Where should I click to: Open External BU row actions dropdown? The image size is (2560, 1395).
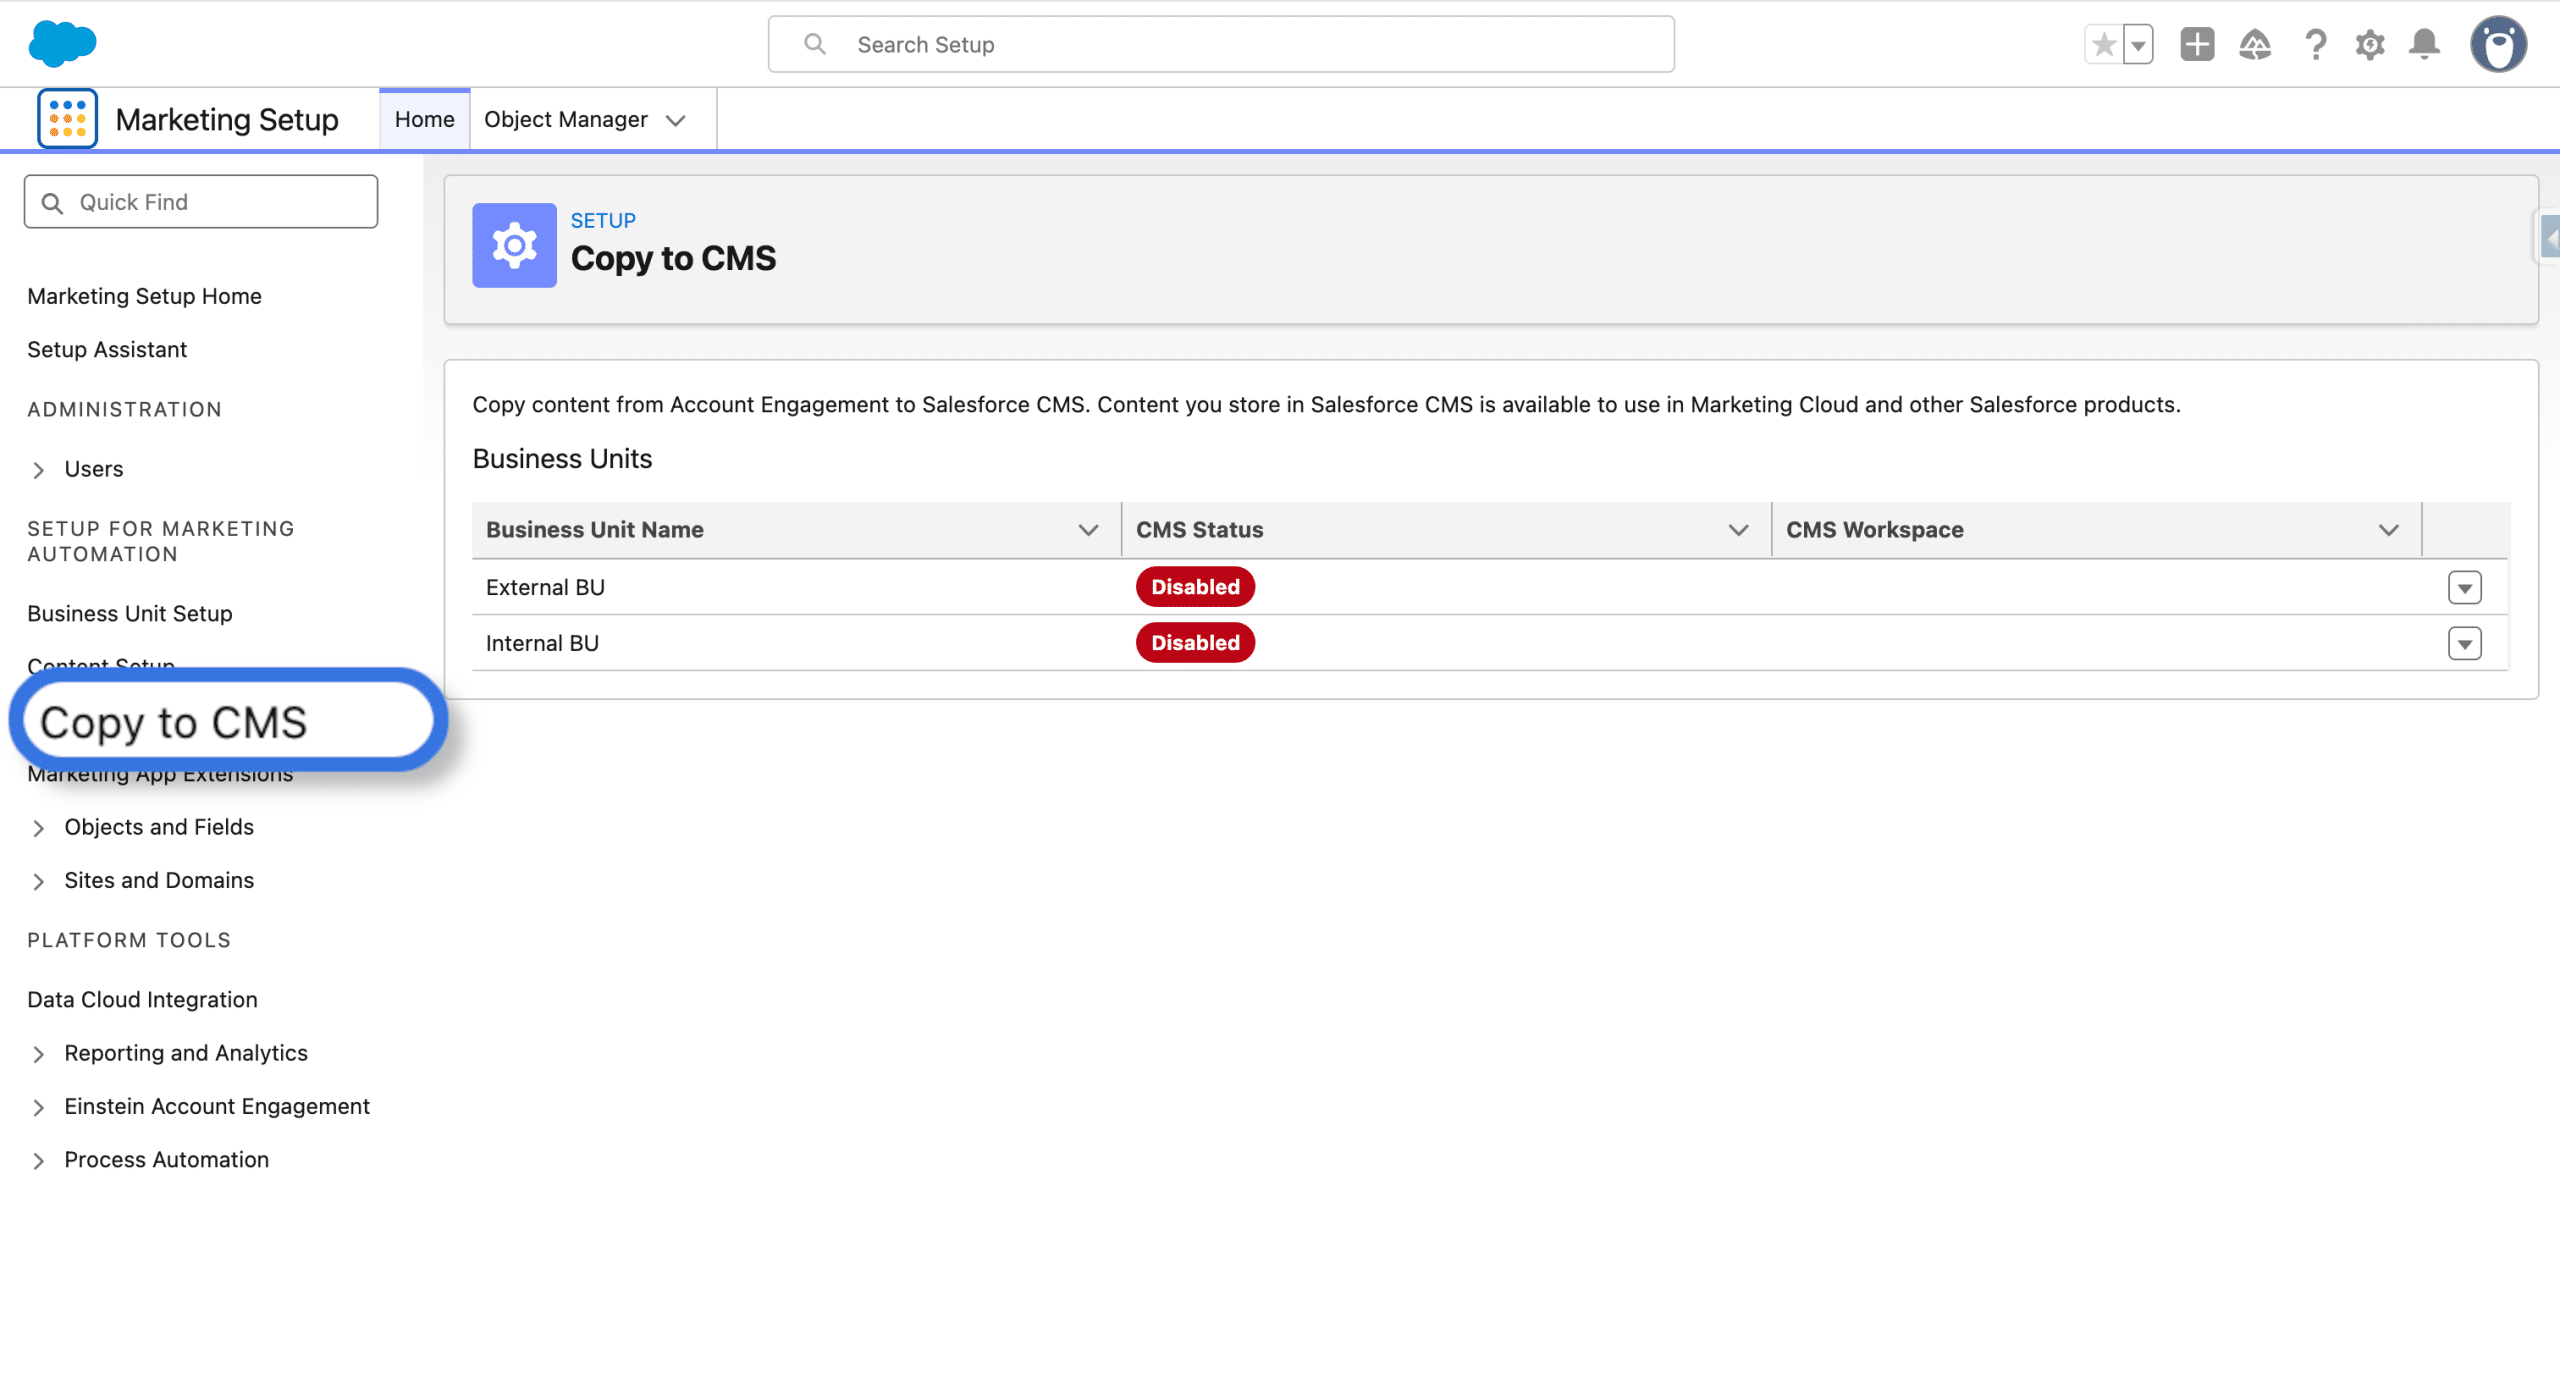point(2464,588)
